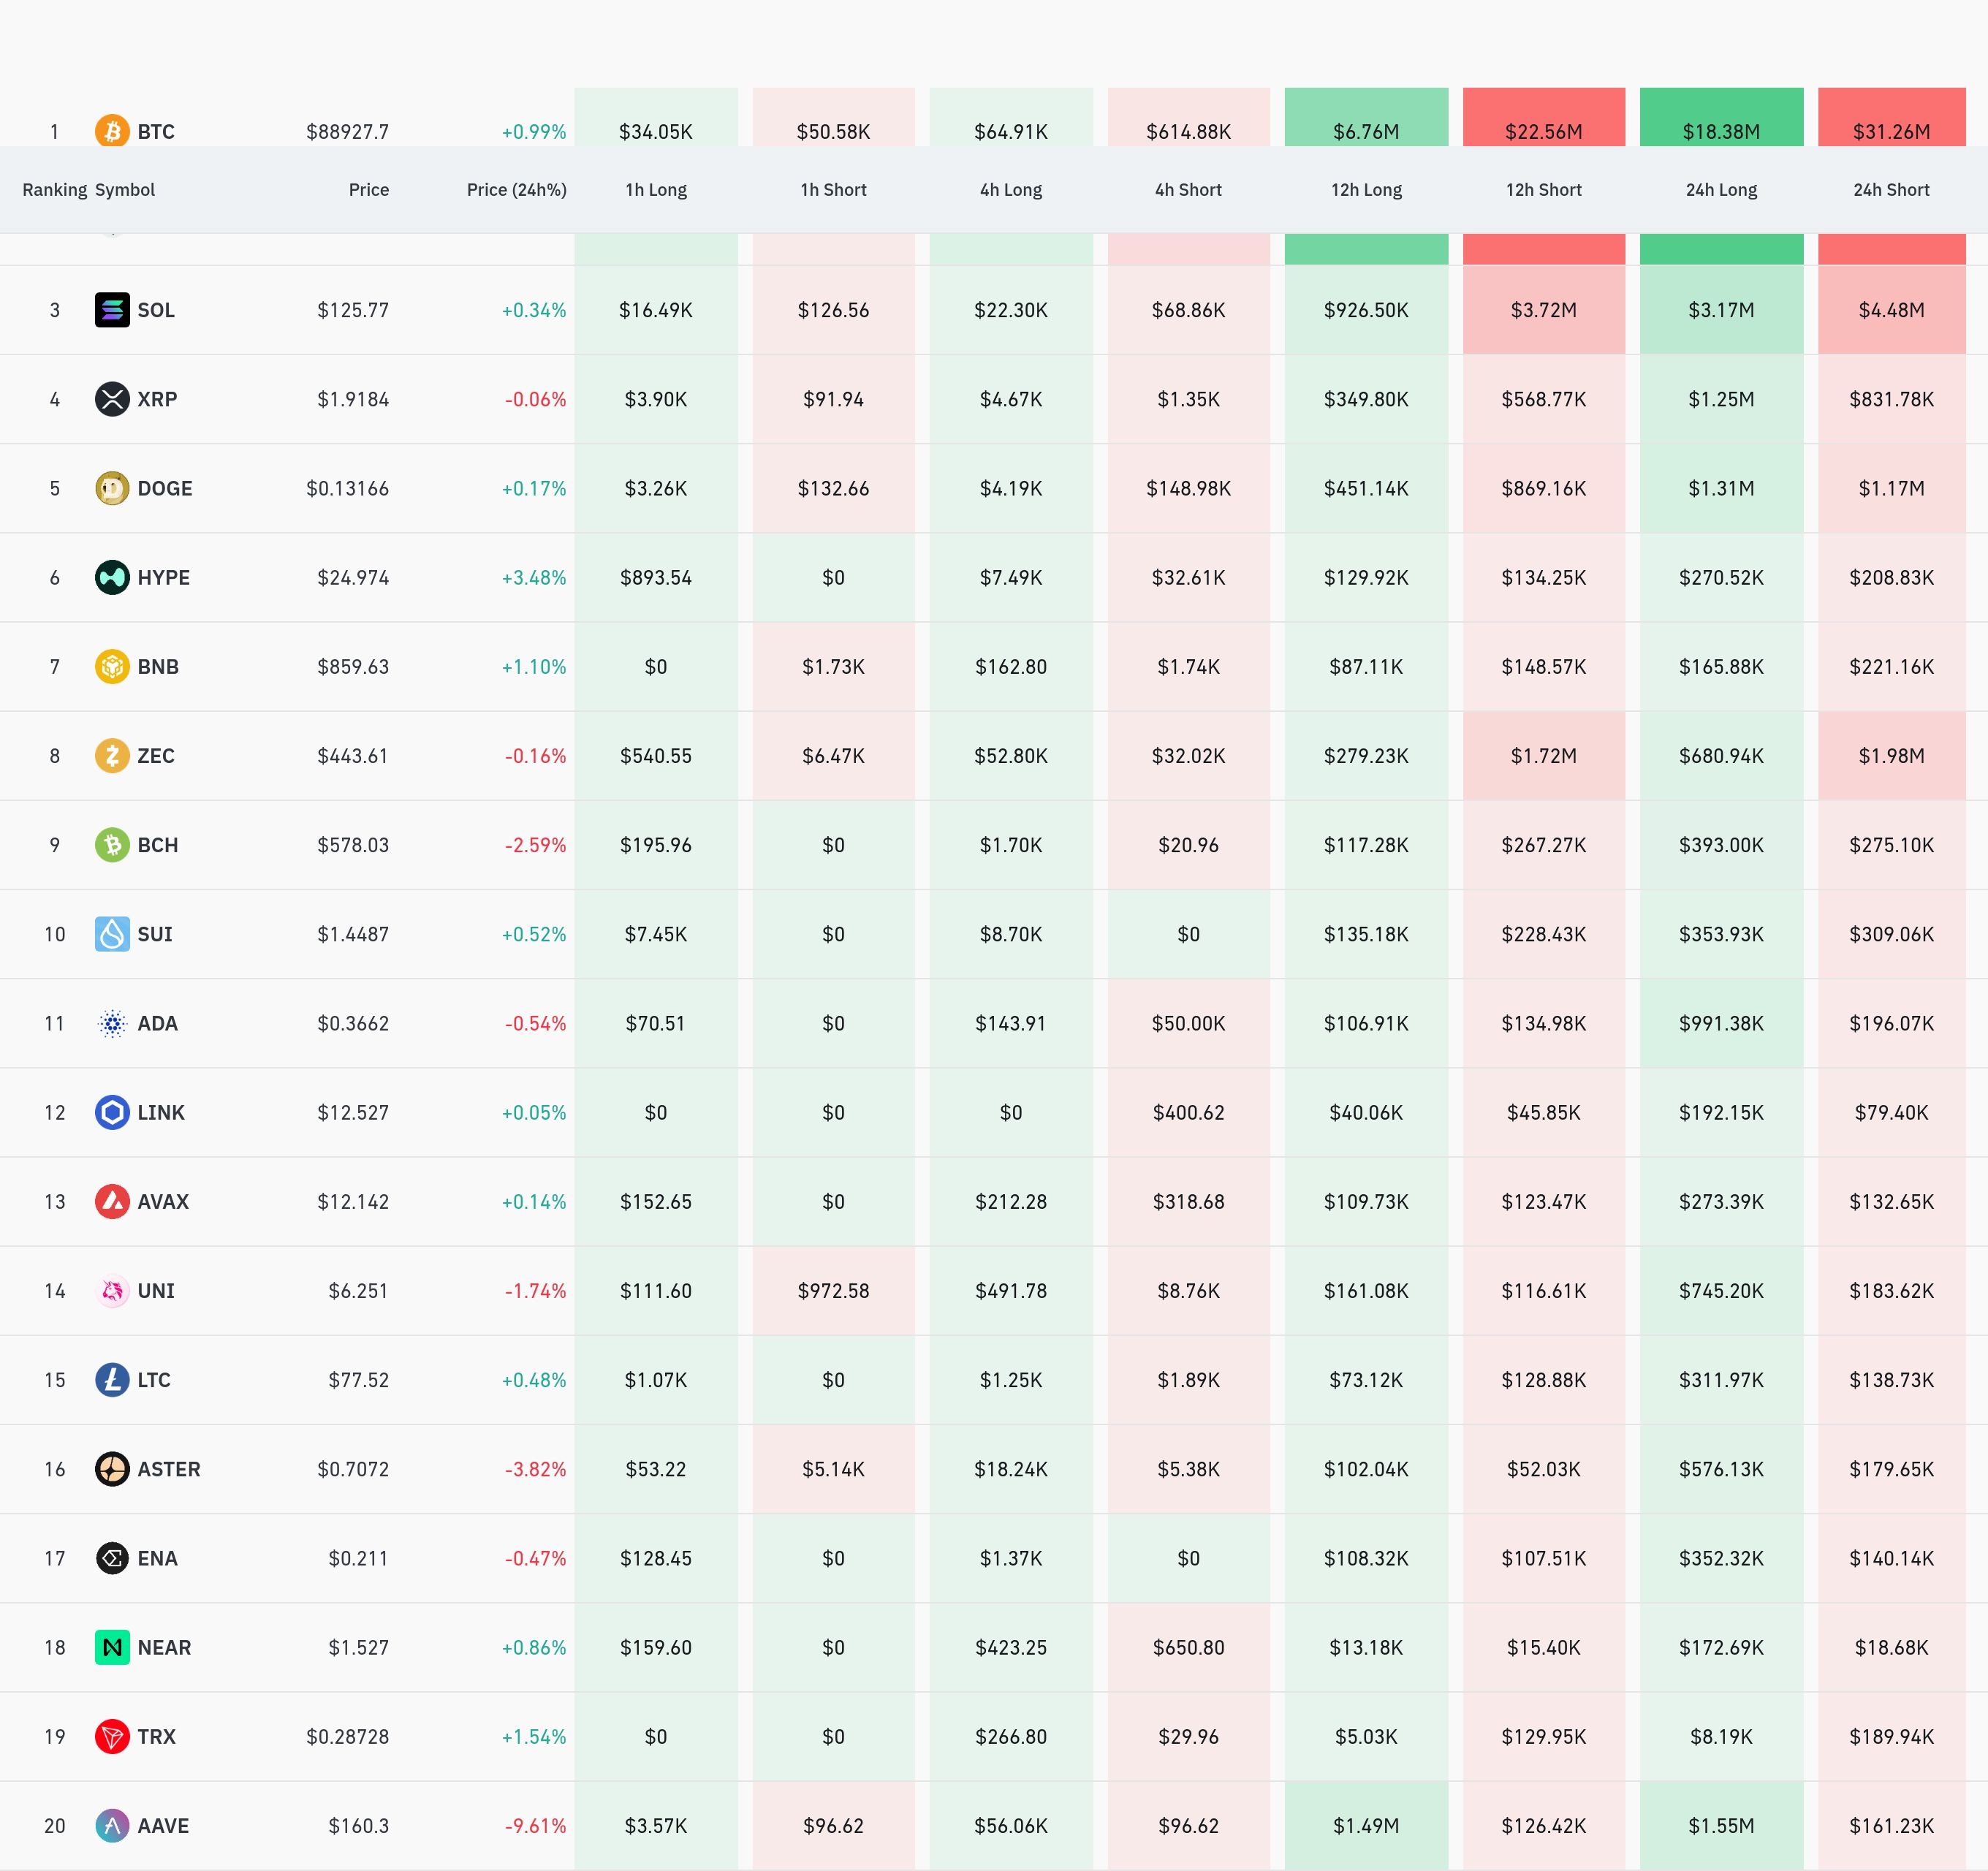Click the SOL coin icon

(112, 310)
